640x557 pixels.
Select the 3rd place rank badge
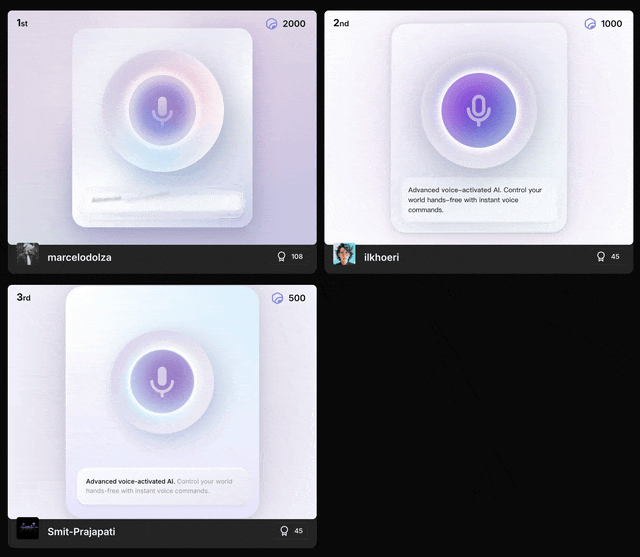click(x=23, y=298)
